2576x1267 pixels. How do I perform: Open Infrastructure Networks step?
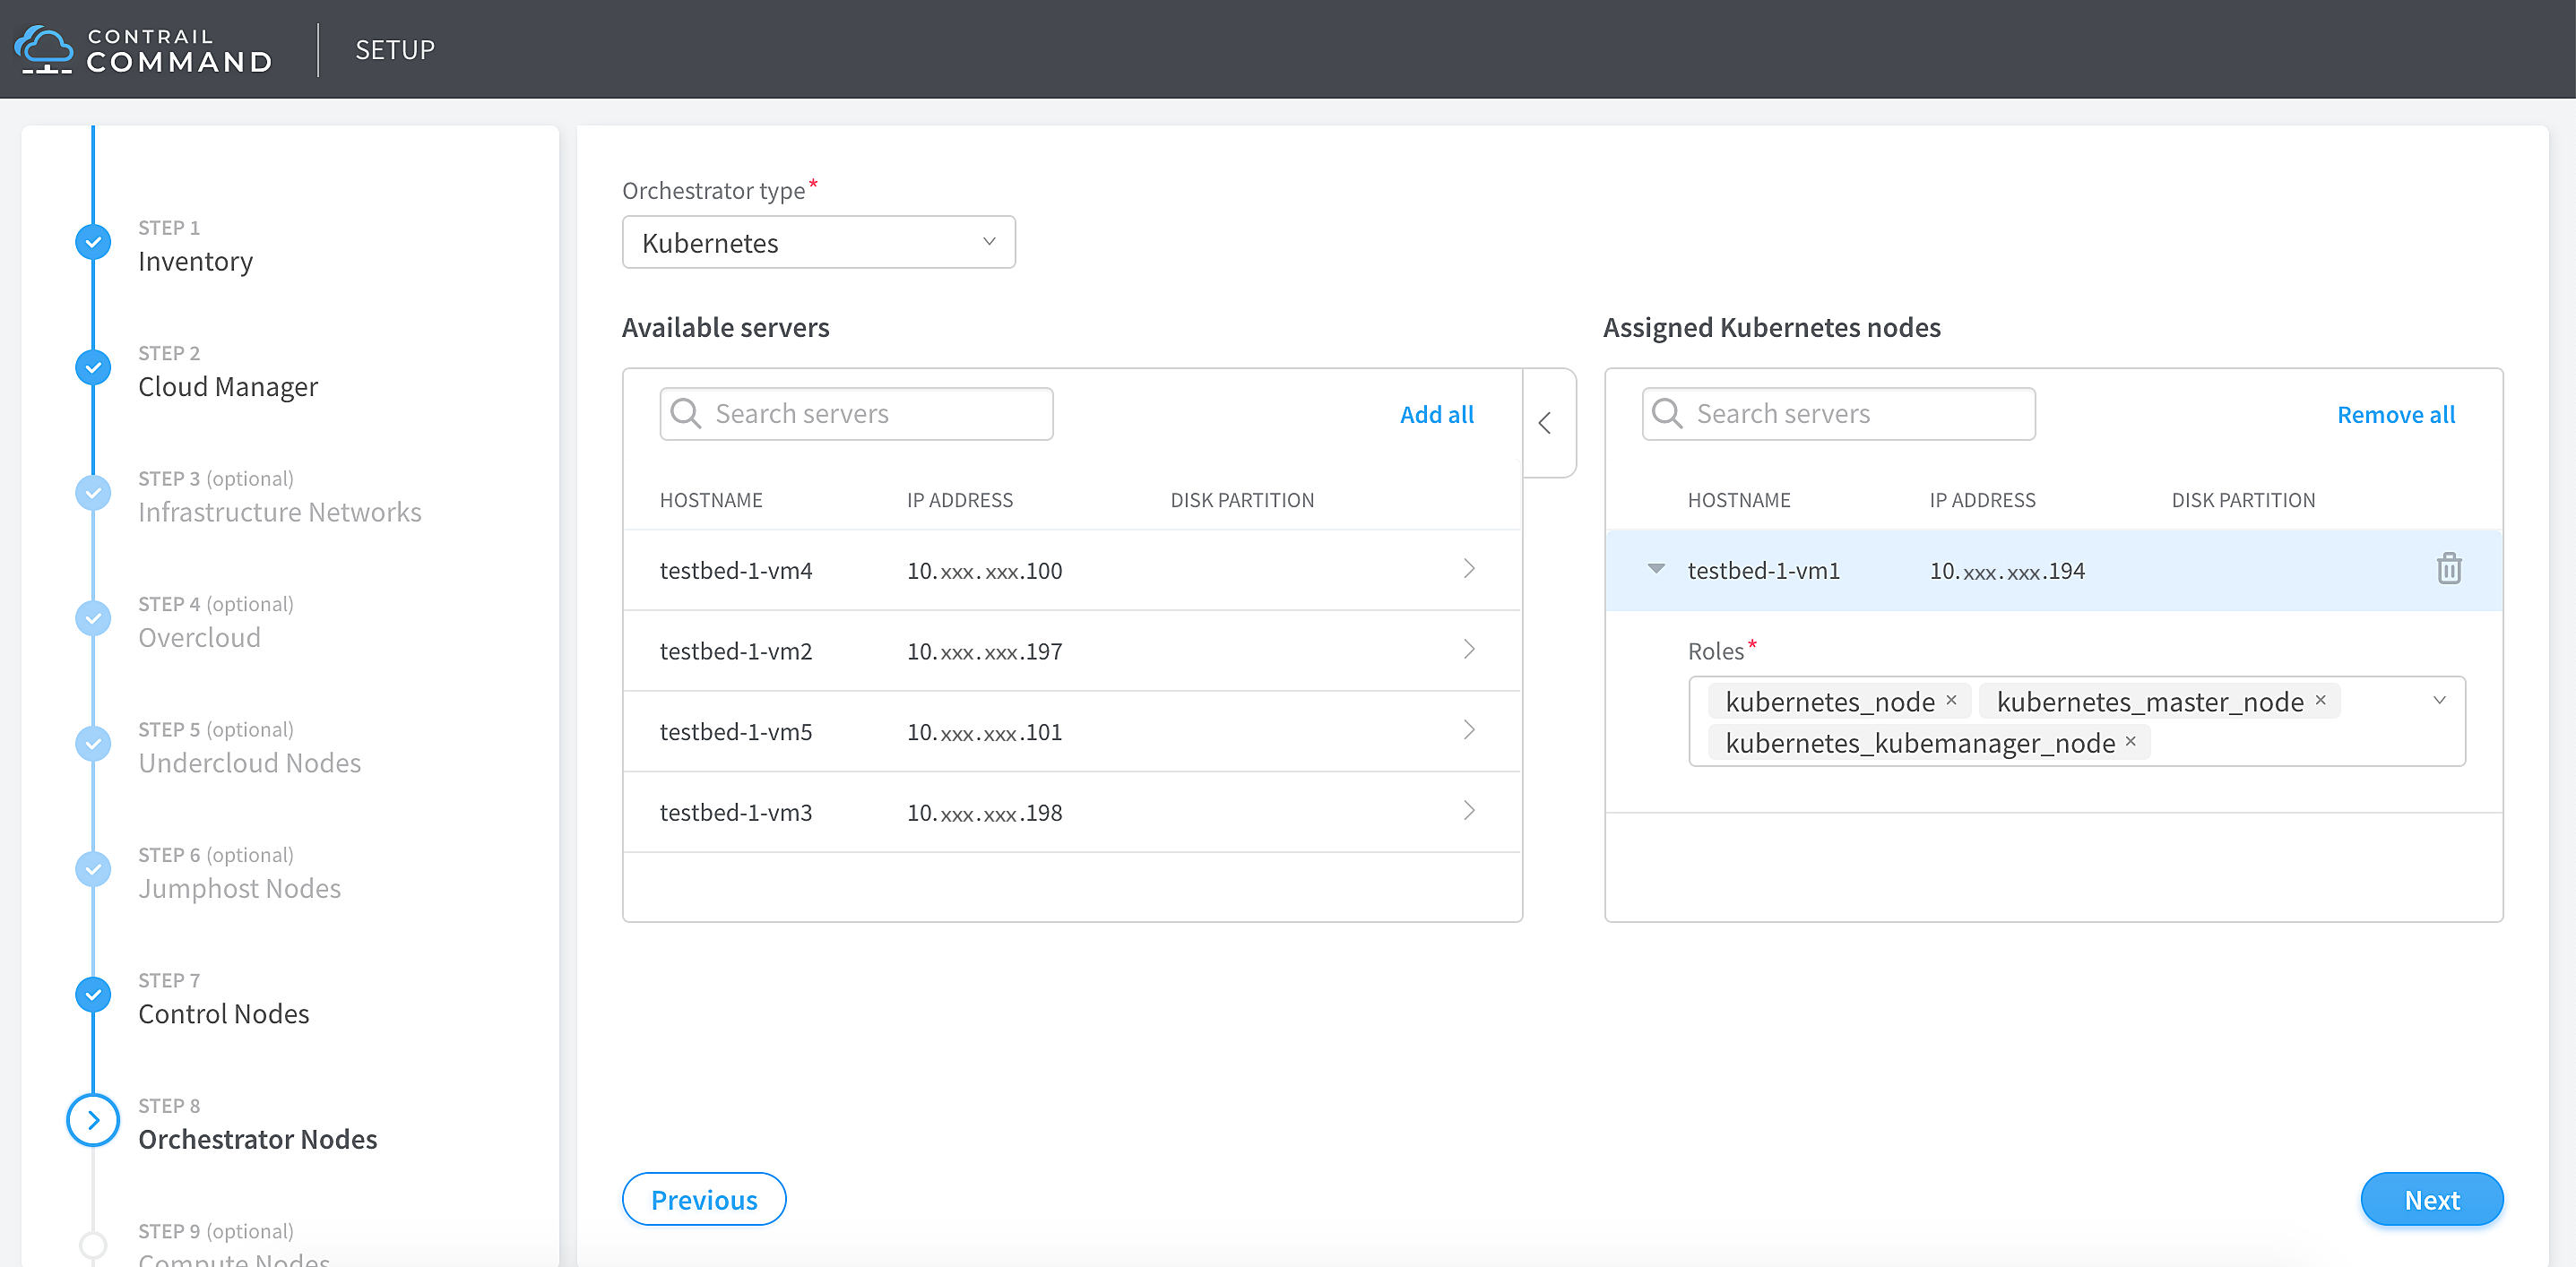click(x=280, y=512)
